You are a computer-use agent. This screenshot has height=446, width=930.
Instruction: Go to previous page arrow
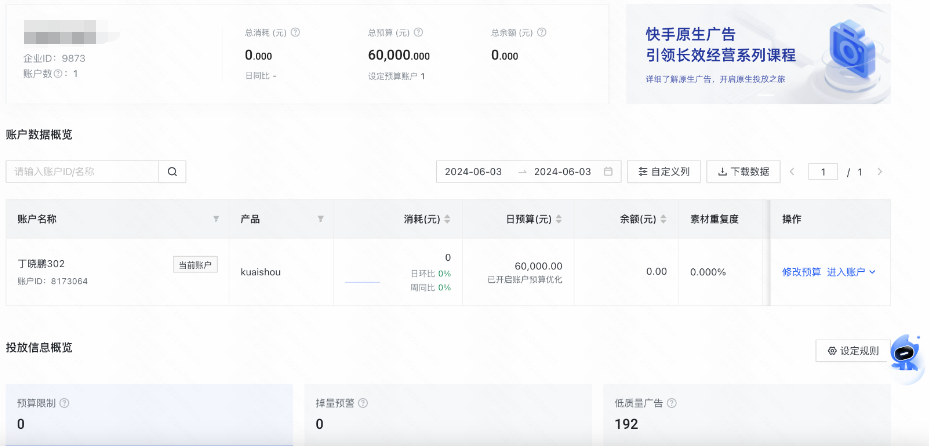[792, 171]
